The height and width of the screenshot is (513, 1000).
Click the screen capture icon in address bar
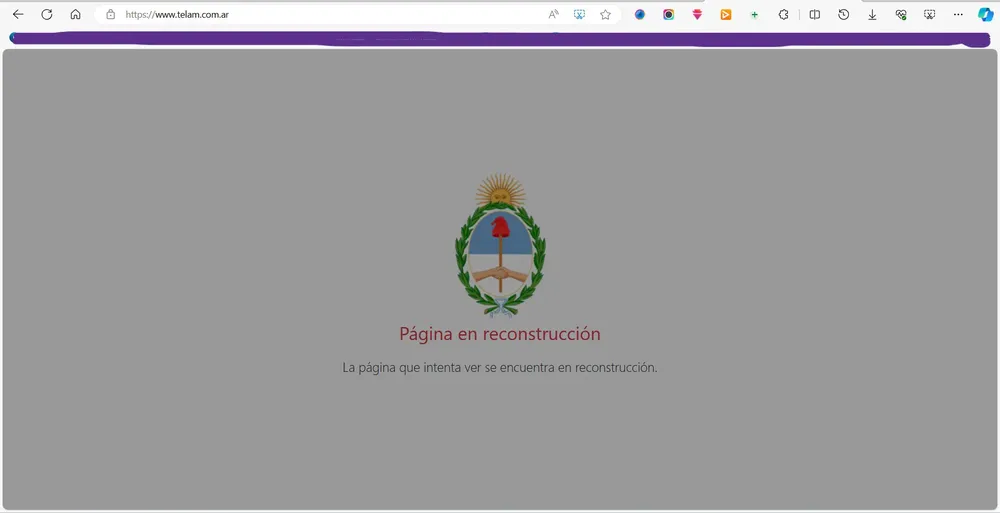(579, 15)
